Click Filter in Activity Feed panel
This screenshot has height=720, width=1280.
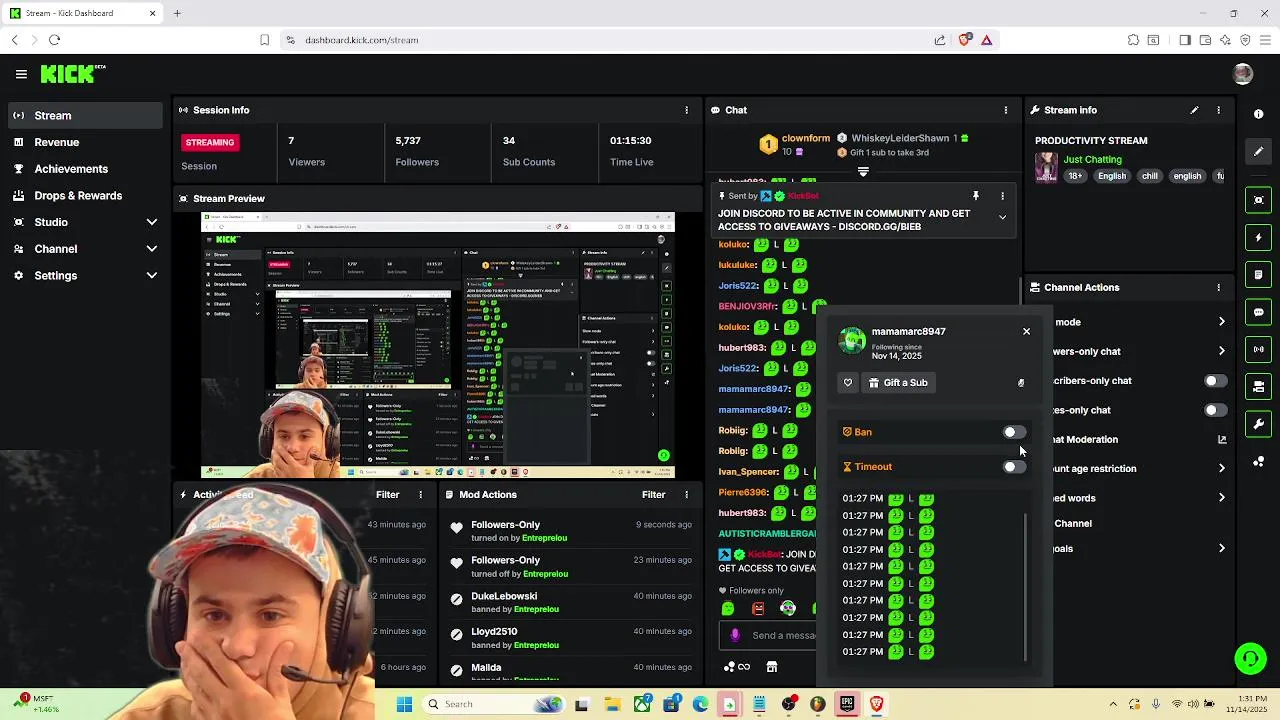point(387,494)
